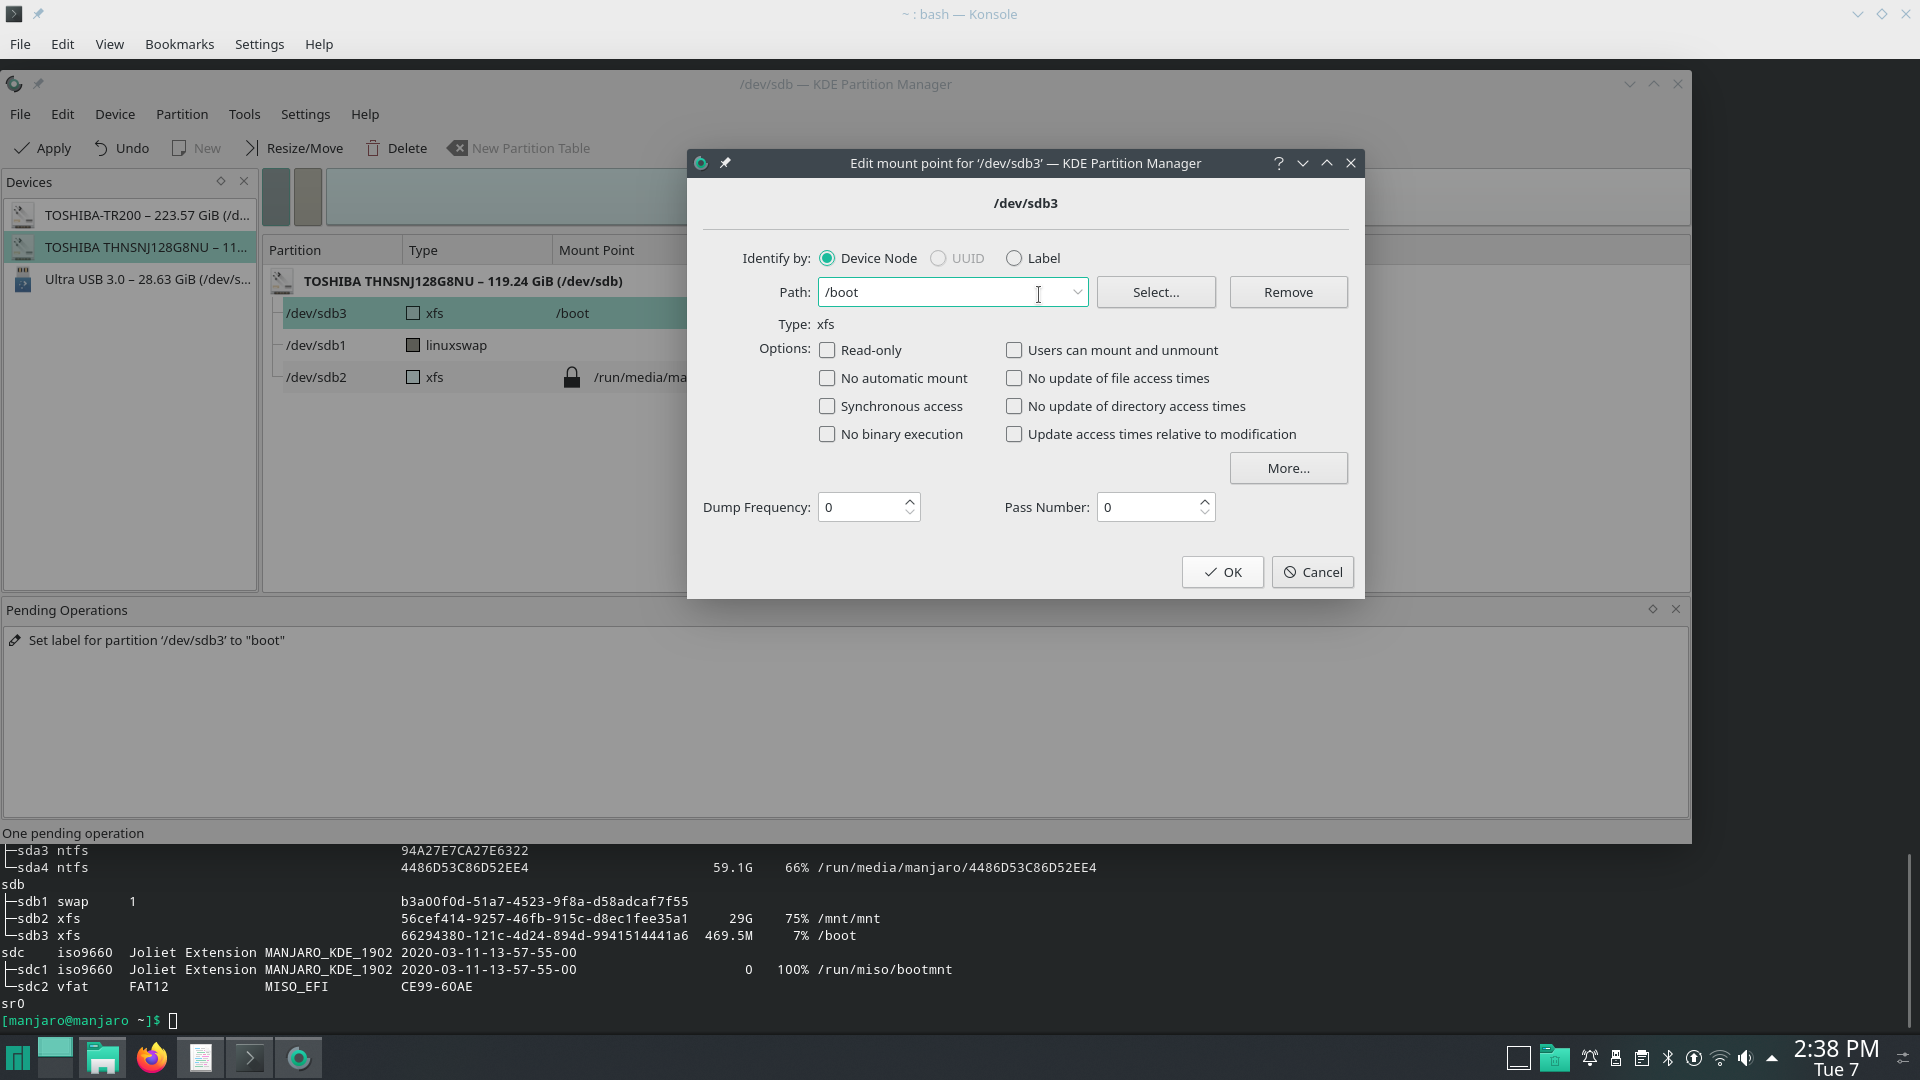
Task: Click the New Partition Table toolbar button
Action: click(x=519, y=148)
